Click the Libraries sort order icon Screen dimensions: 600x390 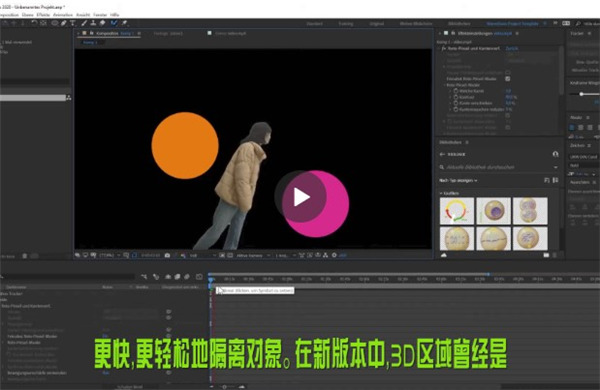pyautogui.click(x=546, y=180)
